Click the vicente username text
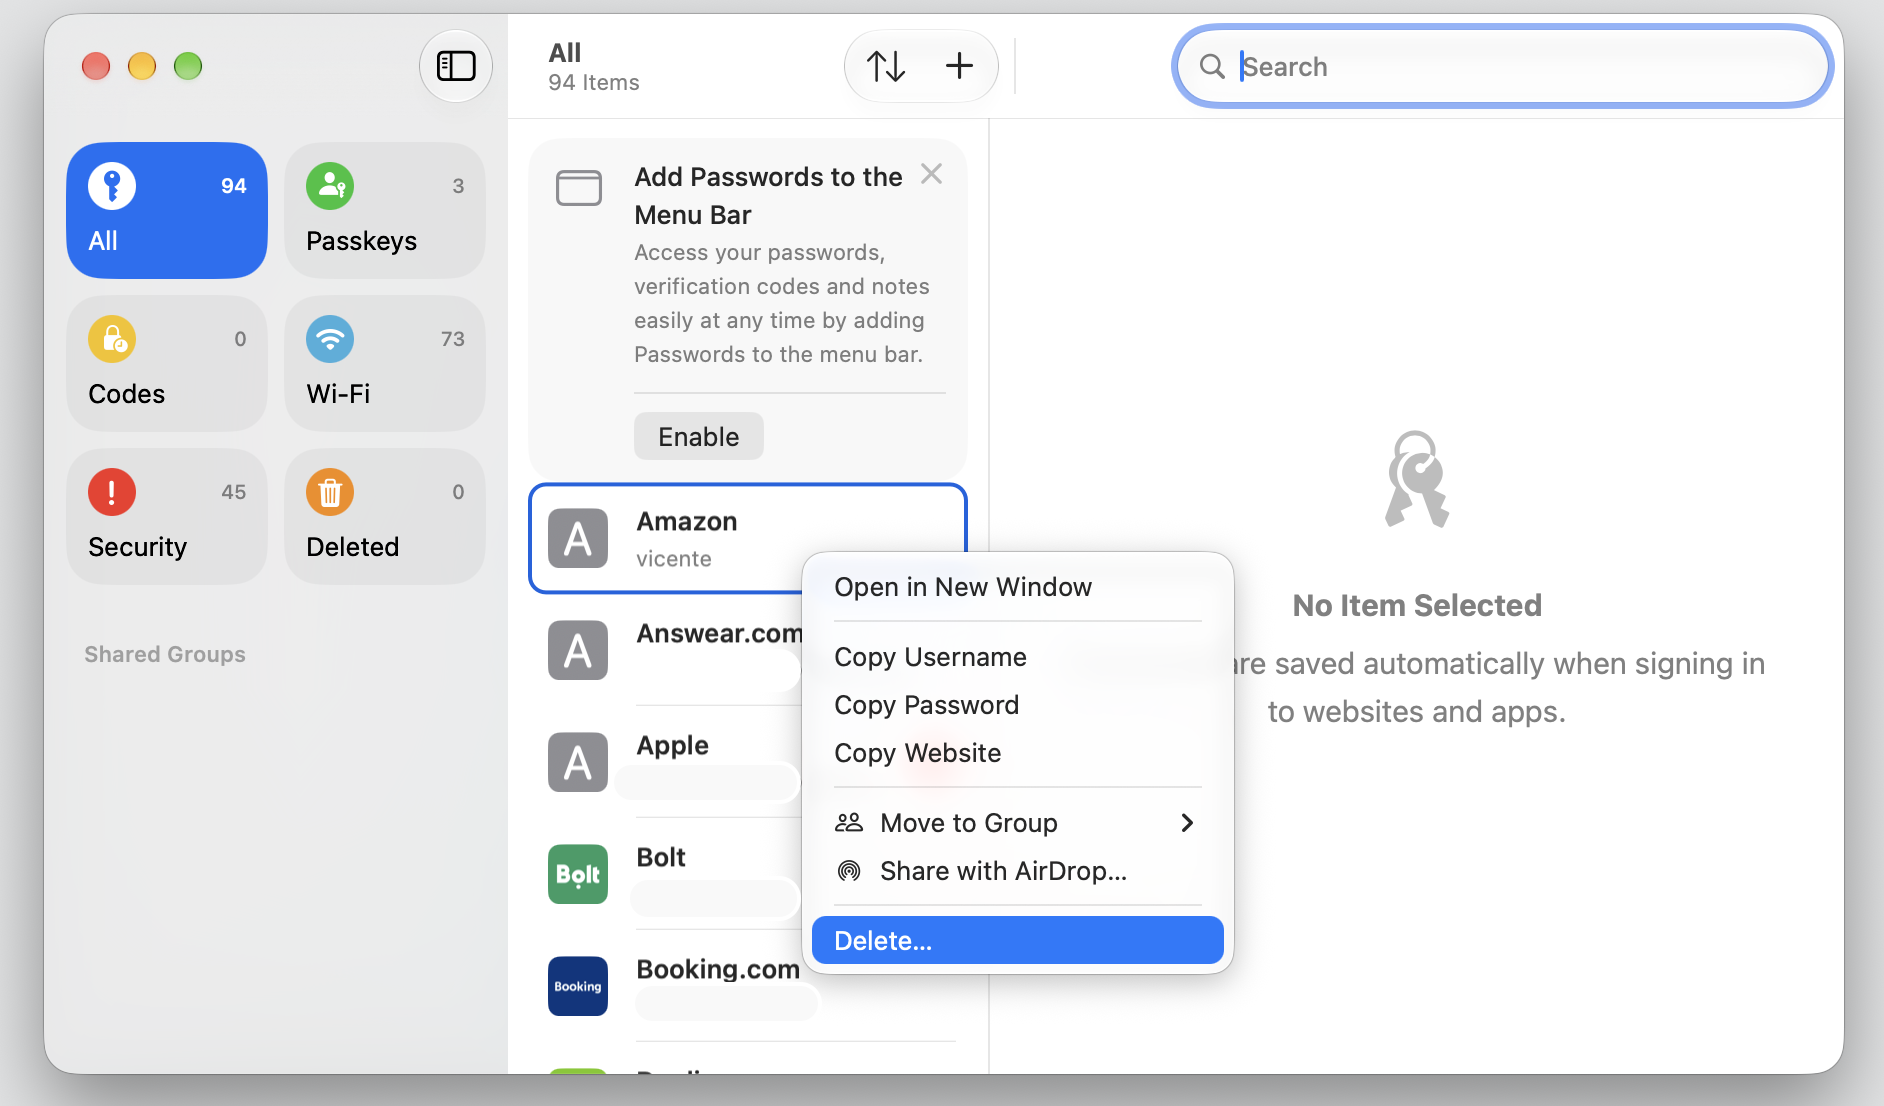This screenshot has height=1106, width=1884. (x=674, y=559)
